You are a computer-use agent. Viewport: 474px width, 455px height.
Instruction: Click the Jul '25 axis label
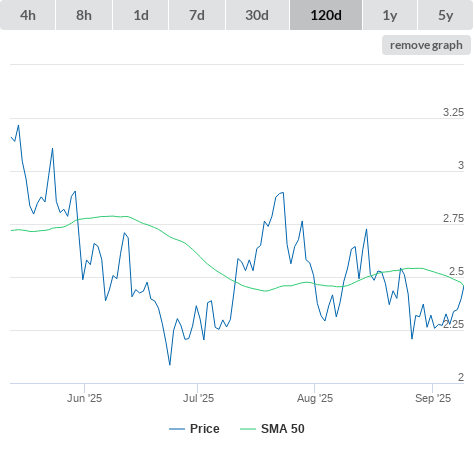pyautogui.click(x=198, y=398)
